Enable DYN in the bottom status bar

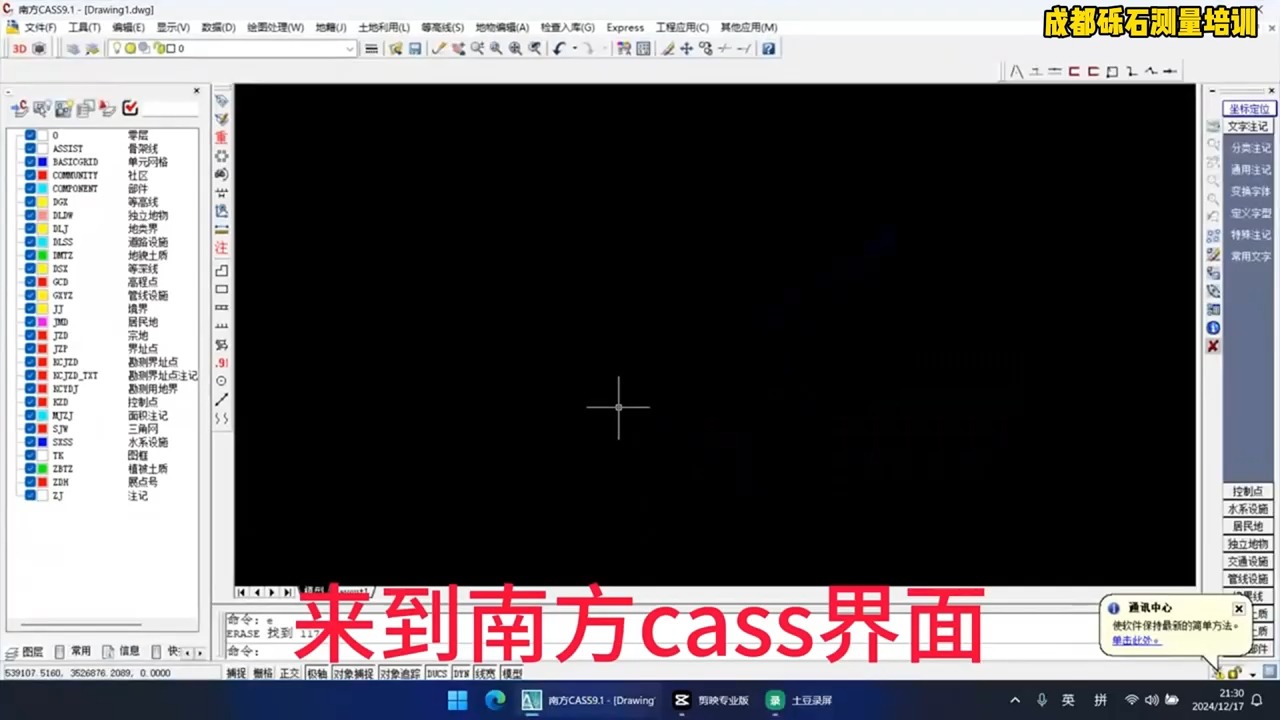459,673
